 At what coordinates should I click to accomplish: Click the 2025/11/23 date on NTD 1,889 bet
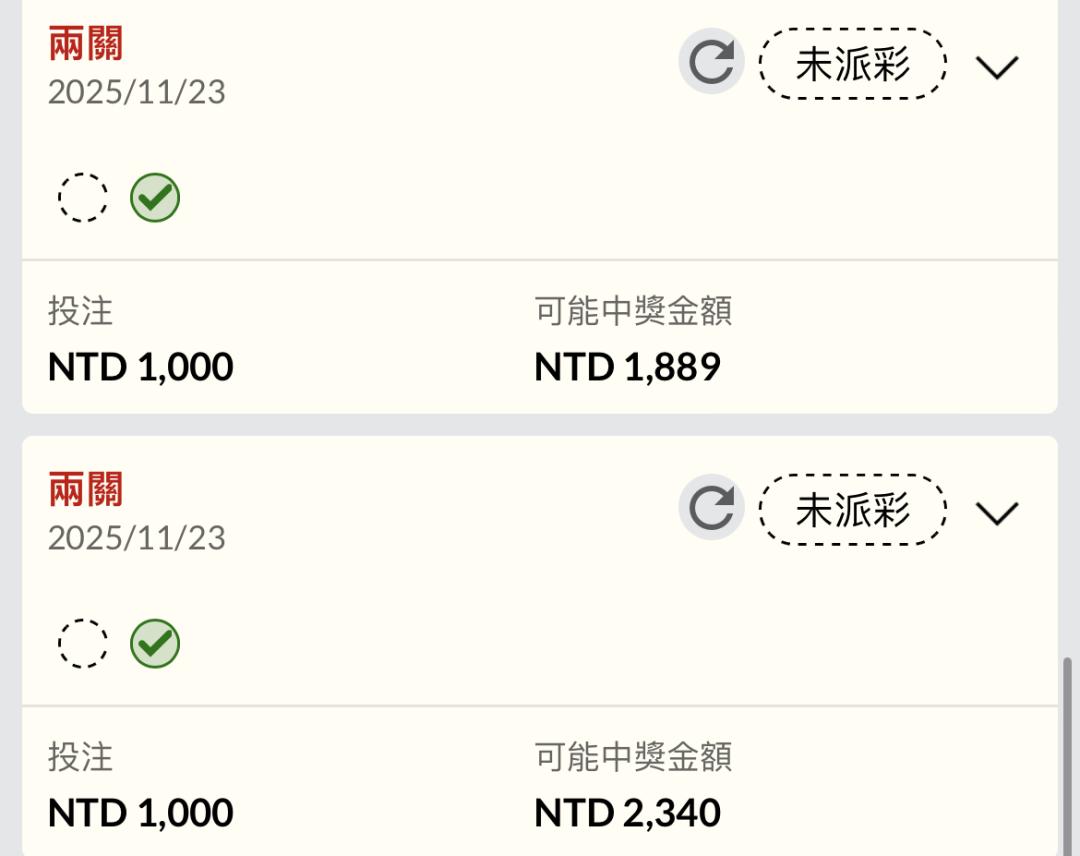click(137, 92)
